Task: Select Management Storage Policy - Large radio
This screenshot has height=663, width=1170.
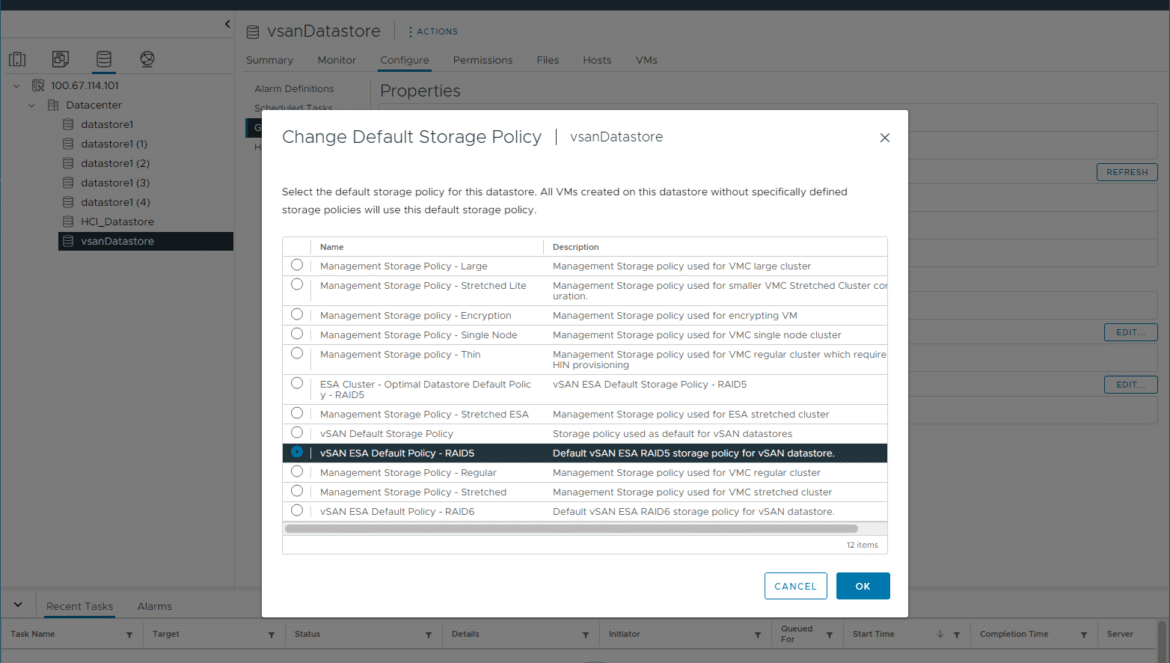Action: coord(297,265)
